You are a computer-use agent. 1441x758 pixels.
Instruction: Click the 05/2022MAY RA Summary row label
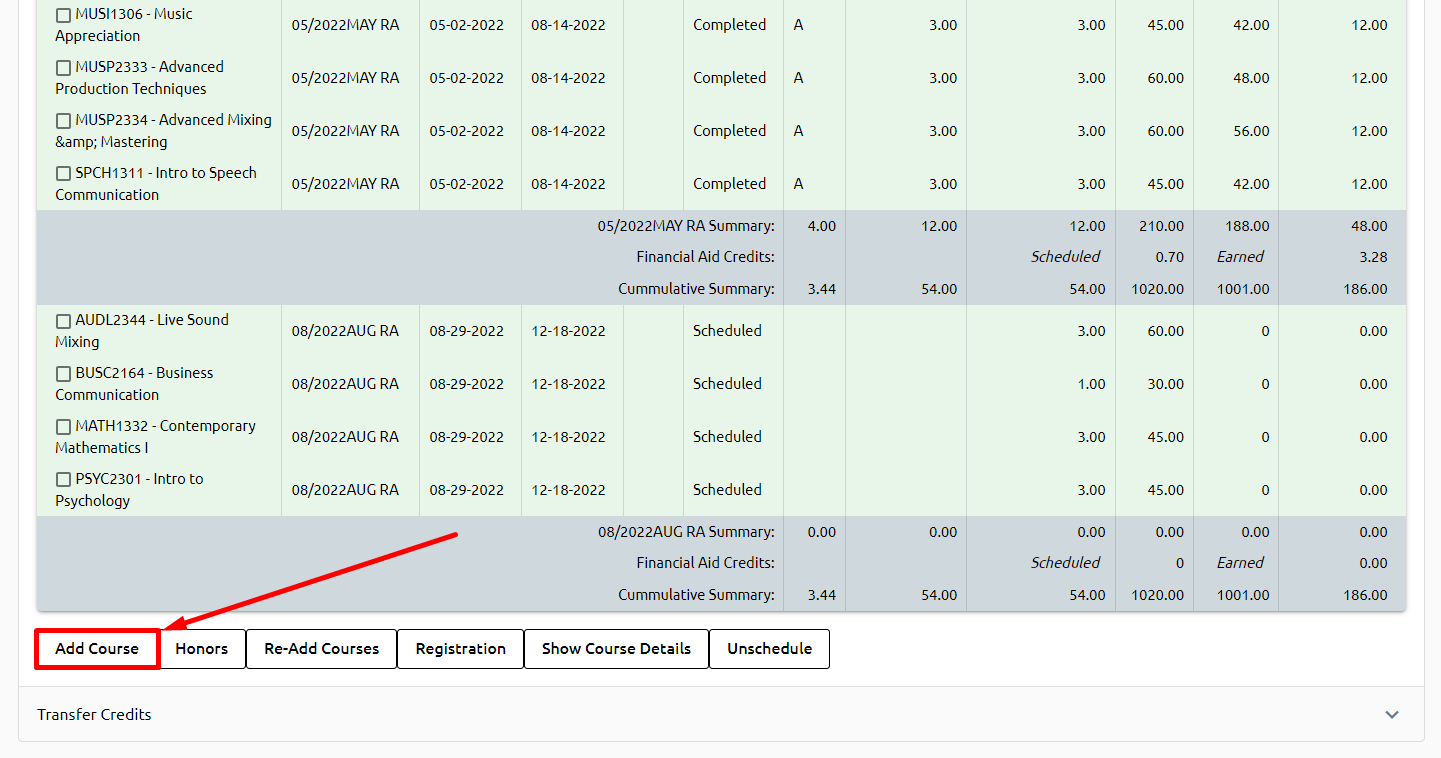[x=686, y=226]
